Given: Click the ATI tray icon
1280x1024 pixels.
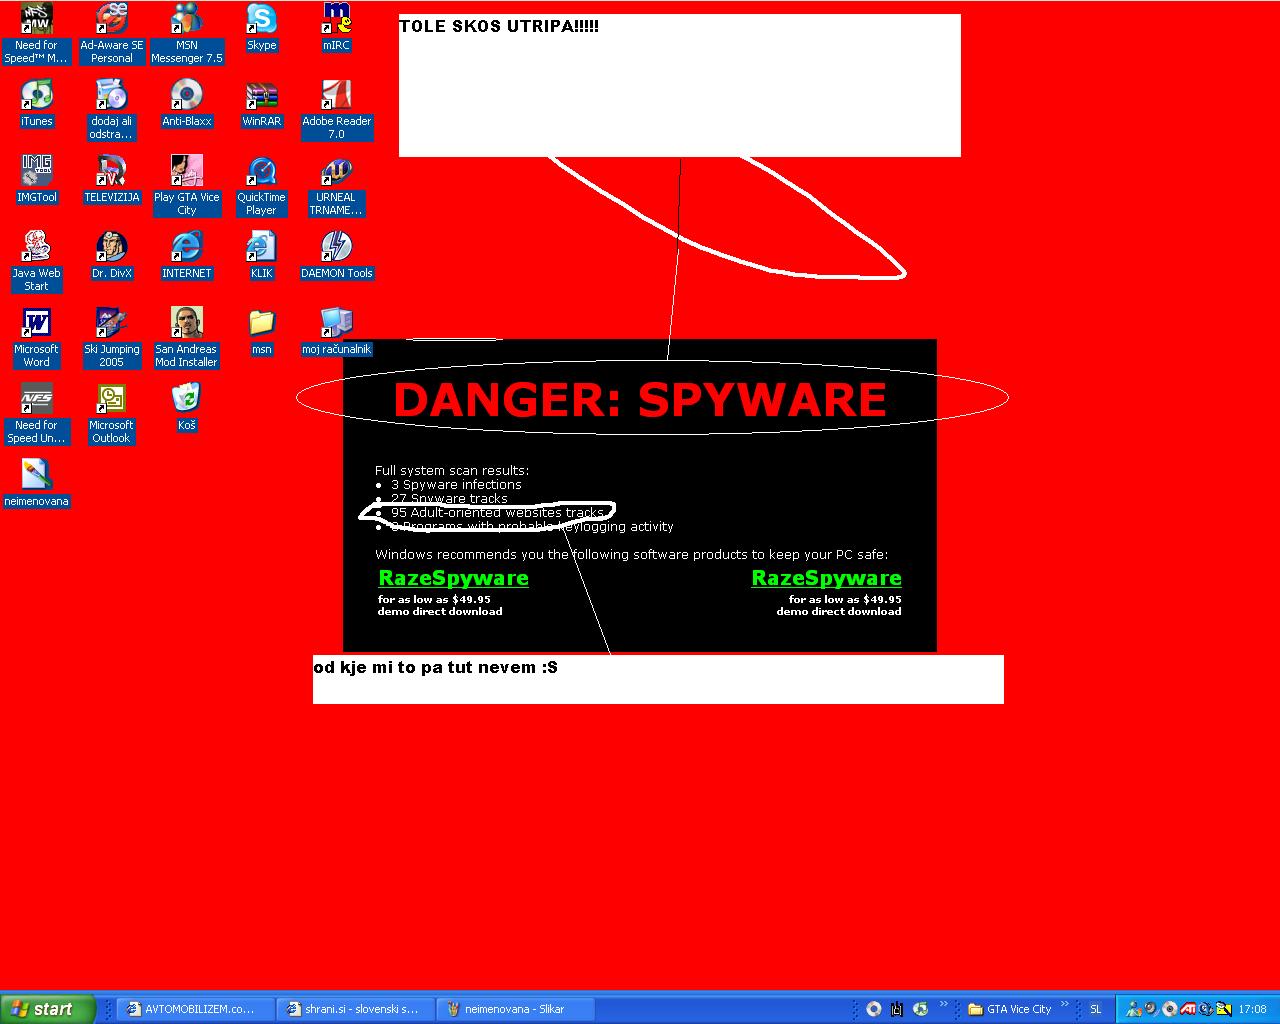Looking at the screenshot, I should tap(1188, 1009).
